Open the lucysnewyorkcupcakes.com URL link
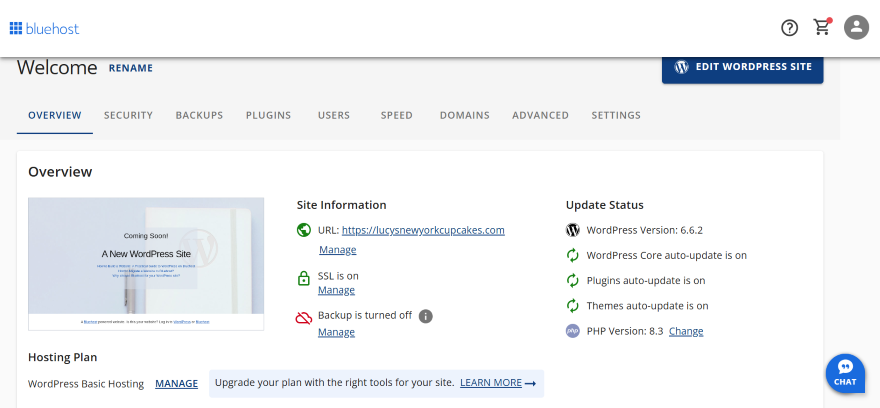 coord(423,230)
